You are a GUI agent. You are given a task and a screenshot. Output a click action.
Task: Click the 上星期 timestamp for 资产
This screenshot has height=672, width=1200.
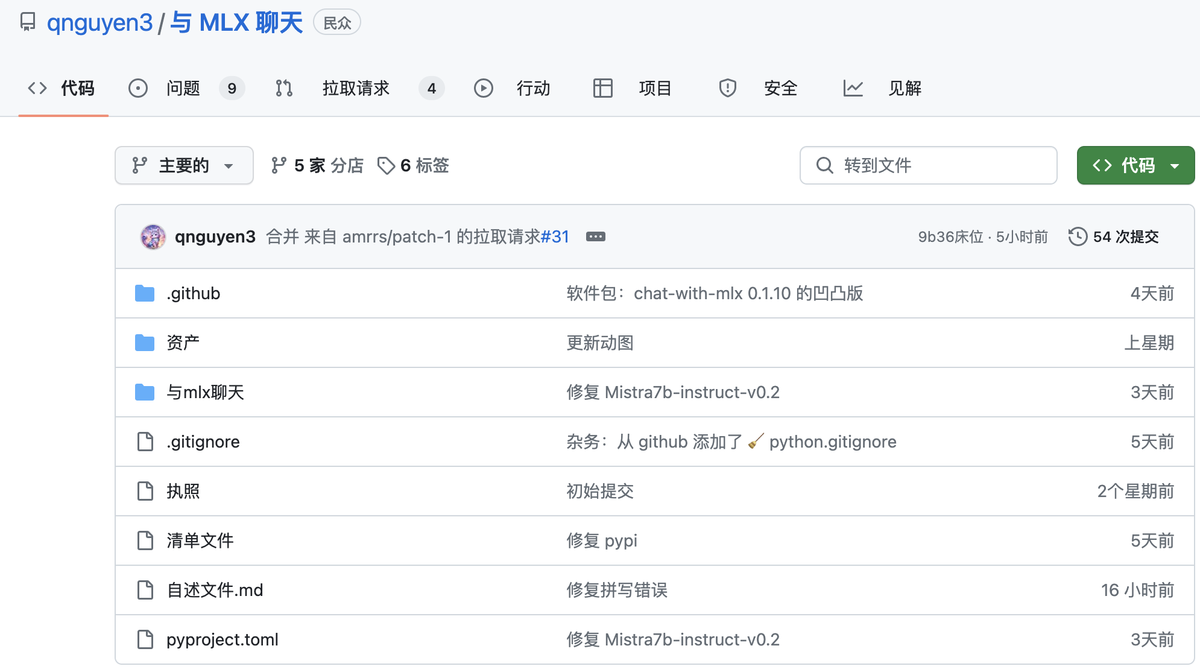click(1149, 343)
